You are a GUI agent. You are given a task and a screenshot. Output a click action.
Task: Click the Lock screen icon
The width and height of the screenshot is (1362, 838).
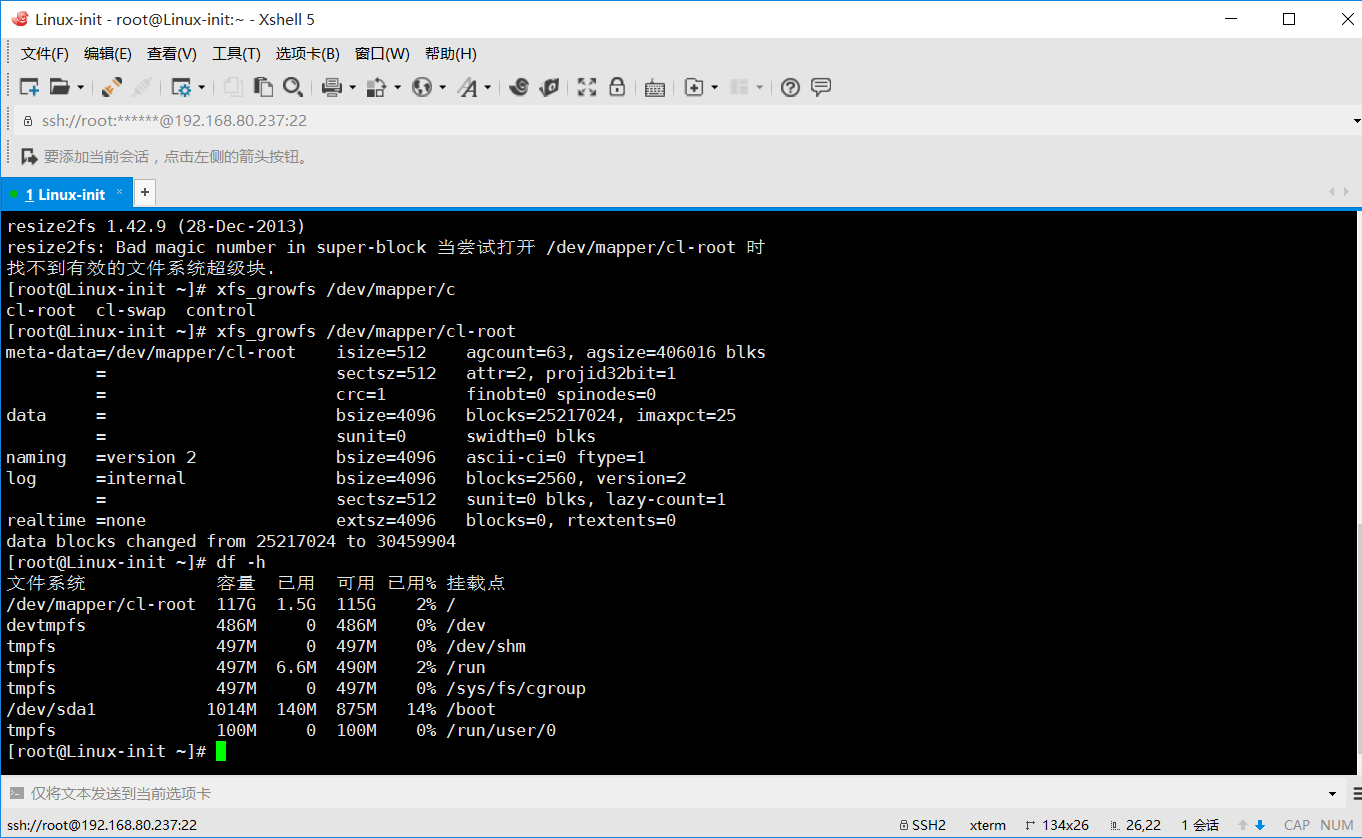[617, 87]
